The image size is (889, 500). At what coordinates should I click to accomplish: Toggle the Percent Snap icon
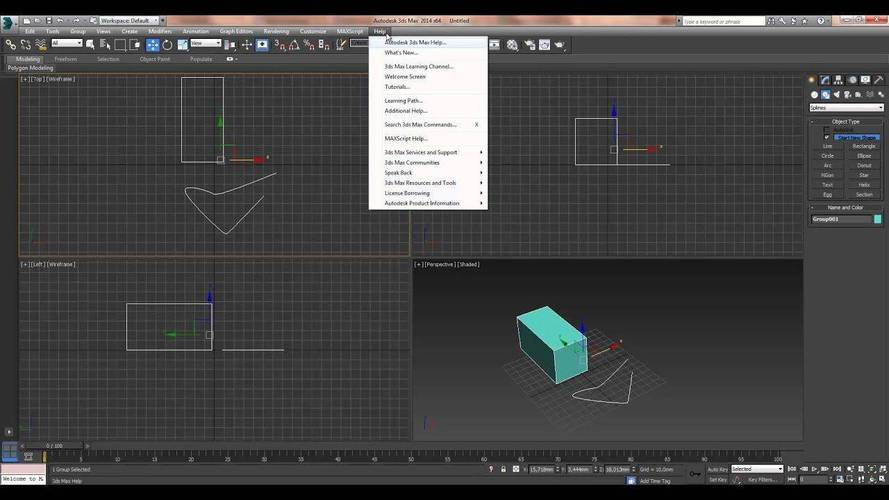(x=309, y=44)
